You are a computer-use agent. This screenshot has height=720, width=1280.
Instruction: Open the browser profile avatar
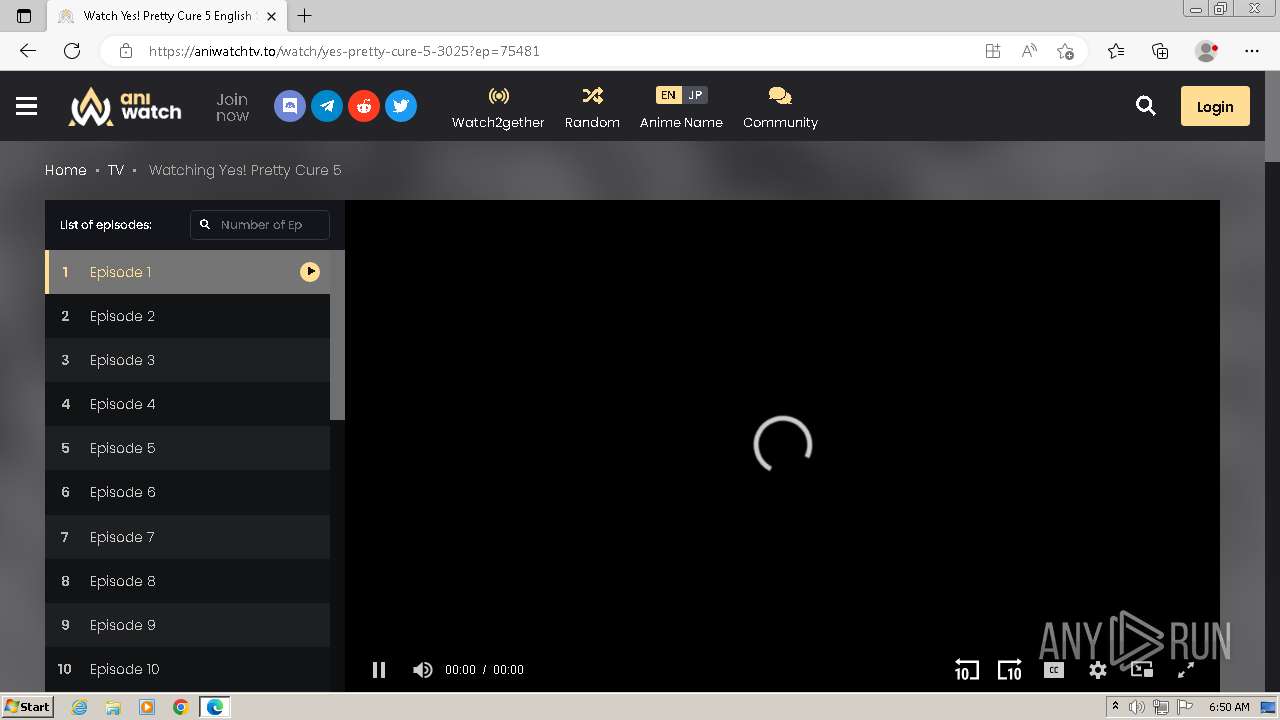1207,51
